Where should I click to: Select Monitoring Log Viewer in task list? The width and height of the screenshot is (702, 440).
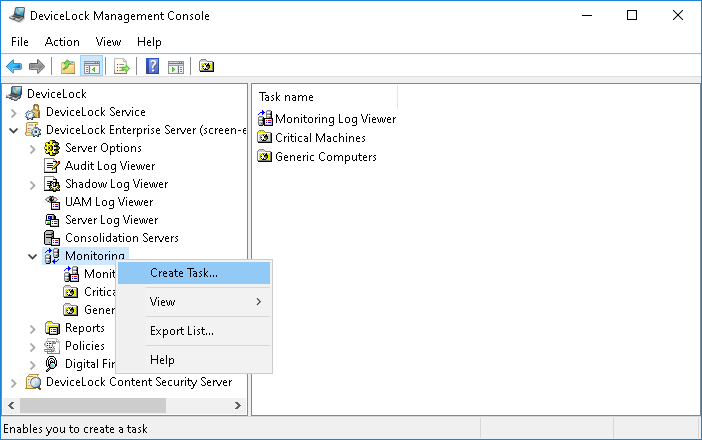click(335, 119)
